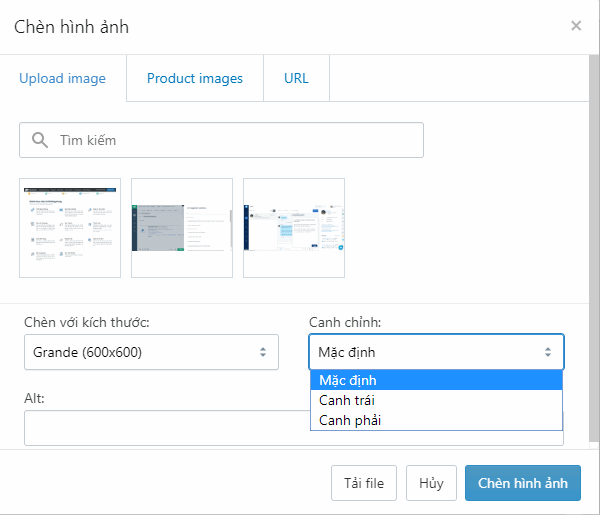This screenshot has width=600, height=515.
Task: Click the magnifying glass search icon
Action: click(40, 140)
